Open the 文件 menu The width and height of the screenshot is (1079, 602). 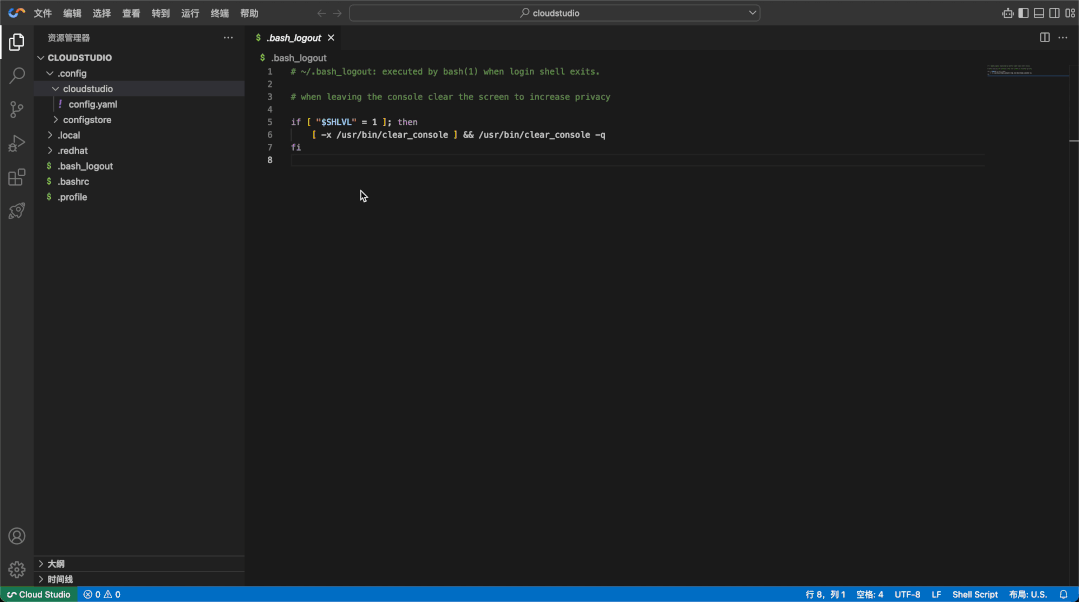click(x=43, y=13)
